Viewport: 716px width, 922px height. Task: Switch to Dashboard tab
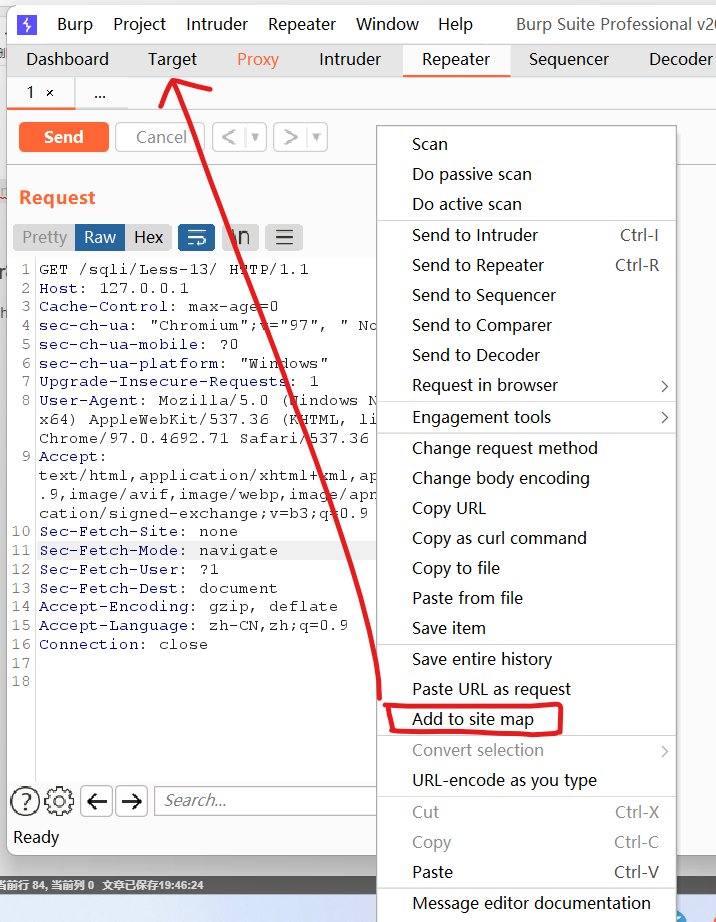[x=68, y=59]
